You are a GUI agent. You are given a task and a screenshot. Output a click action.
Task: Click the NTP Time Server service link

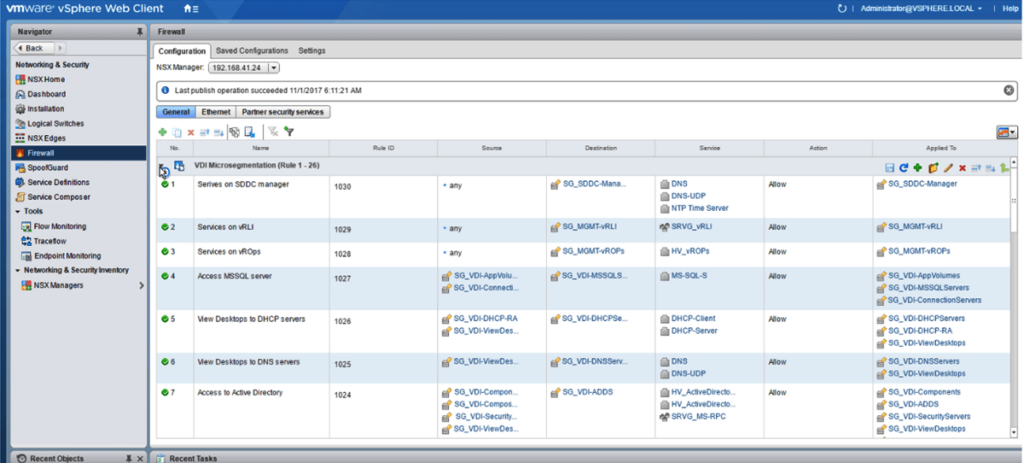click(x=699, y=208)
